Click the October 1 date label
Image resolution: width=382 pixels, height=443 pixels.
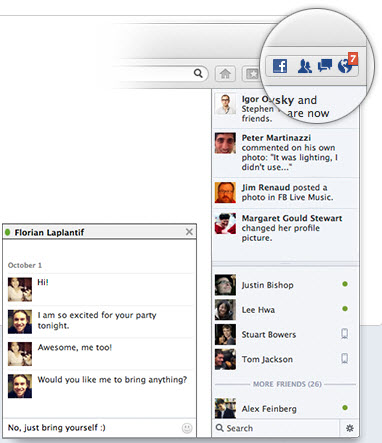(25, 265)
